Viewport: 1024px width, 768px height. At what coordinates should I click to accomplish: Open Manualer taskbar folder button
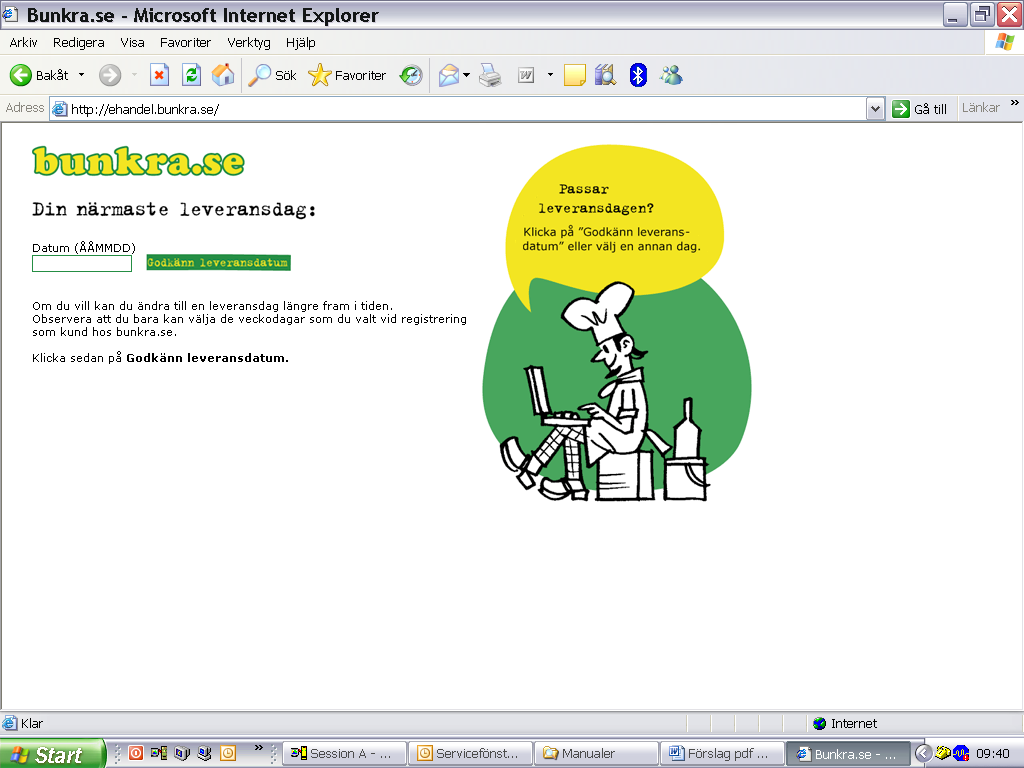click(x=596, y=754)
